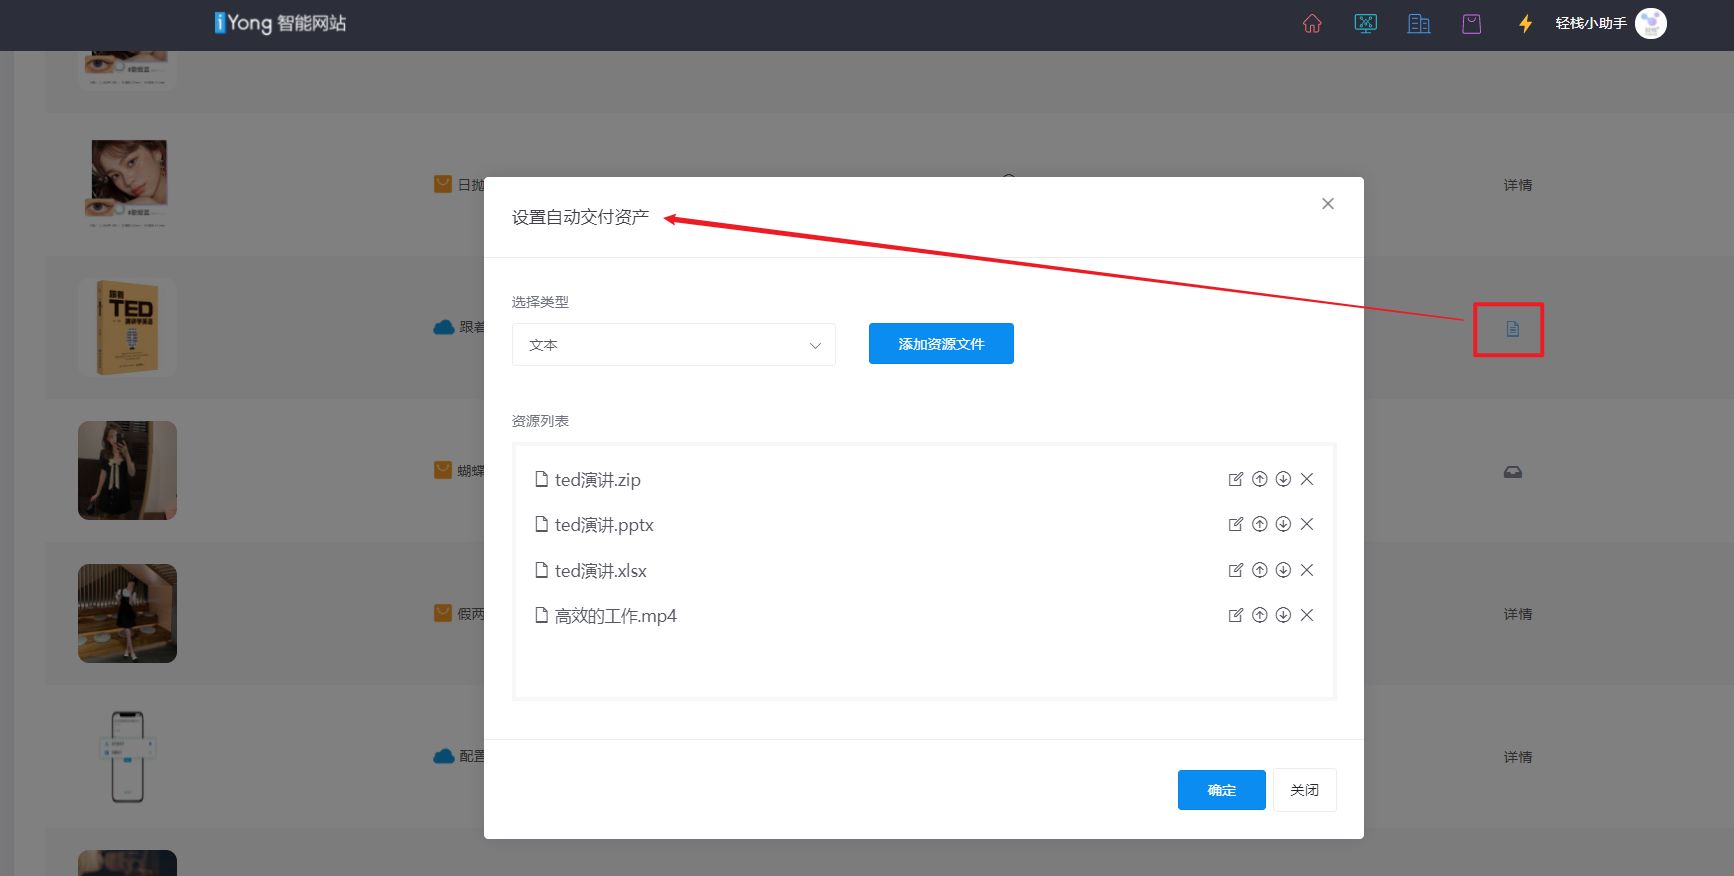1734x876 pixels.
Task: Confirm with the 确定 button
Action: [1222, 790]
